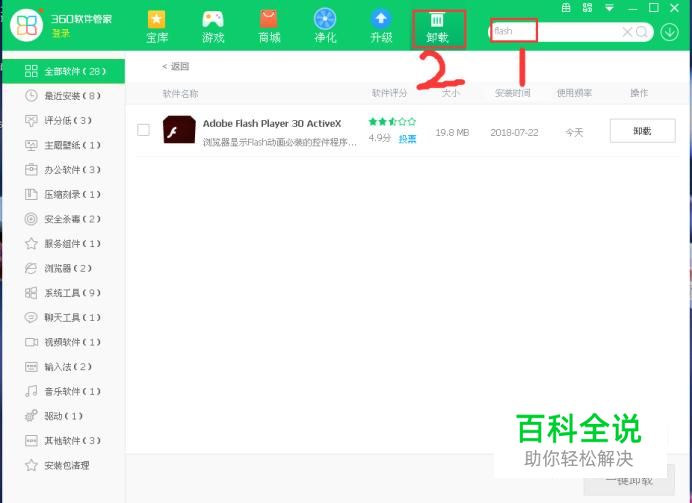The width and height of the screenshot is (692, 503).
Task: Open 驱动 (1) category
Action: coord(64,416)
